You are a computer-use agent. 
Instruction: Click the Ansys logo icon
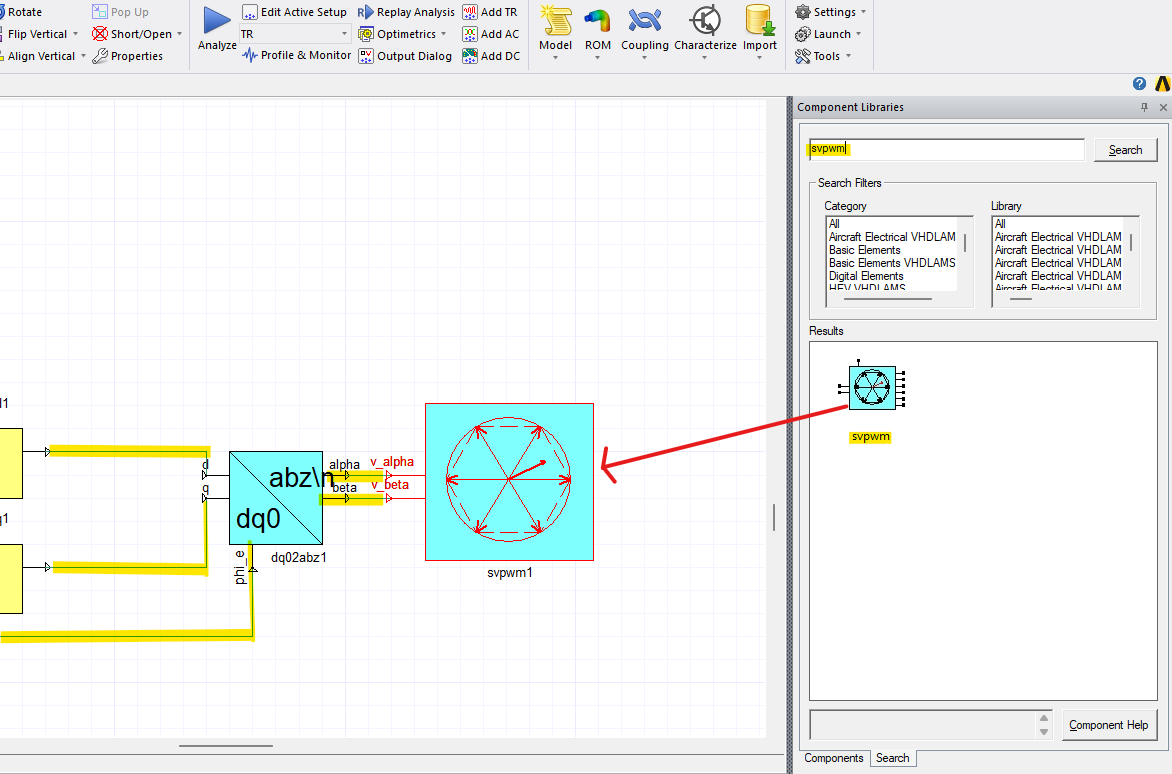(1163, 84)
